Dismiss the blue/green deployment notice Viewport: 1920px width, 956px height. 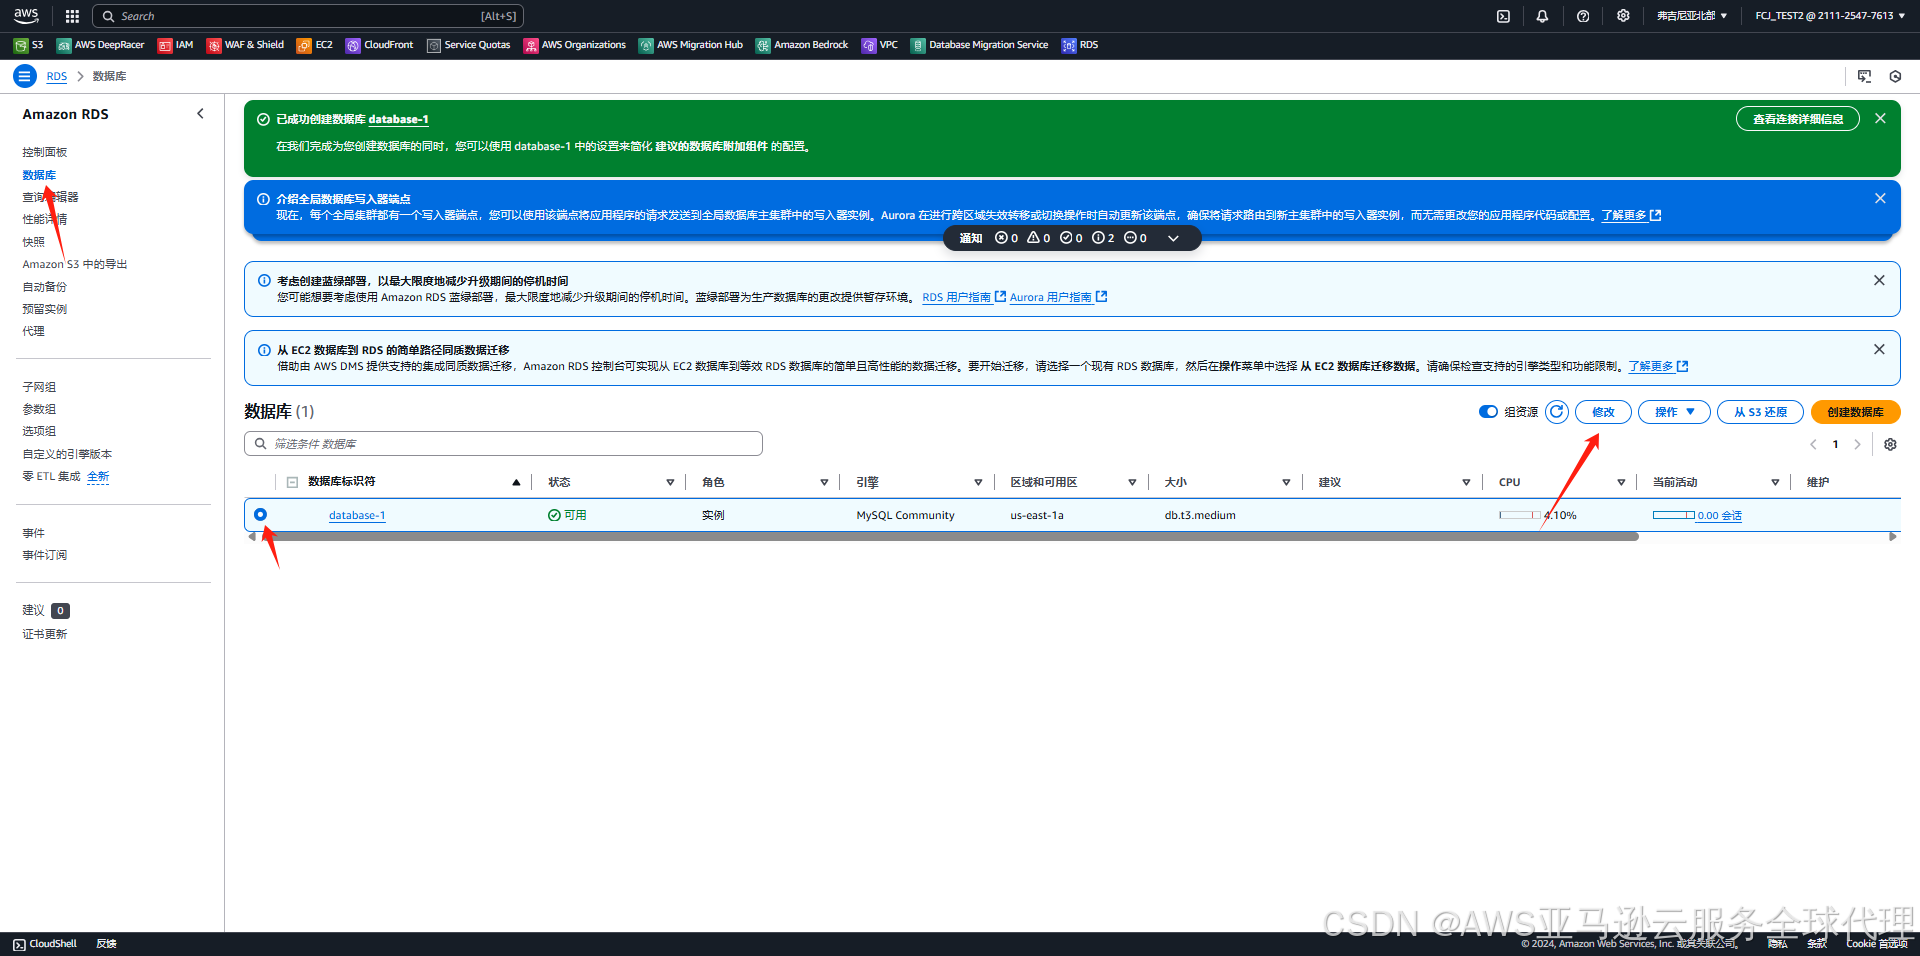(x=1879, y=280)
